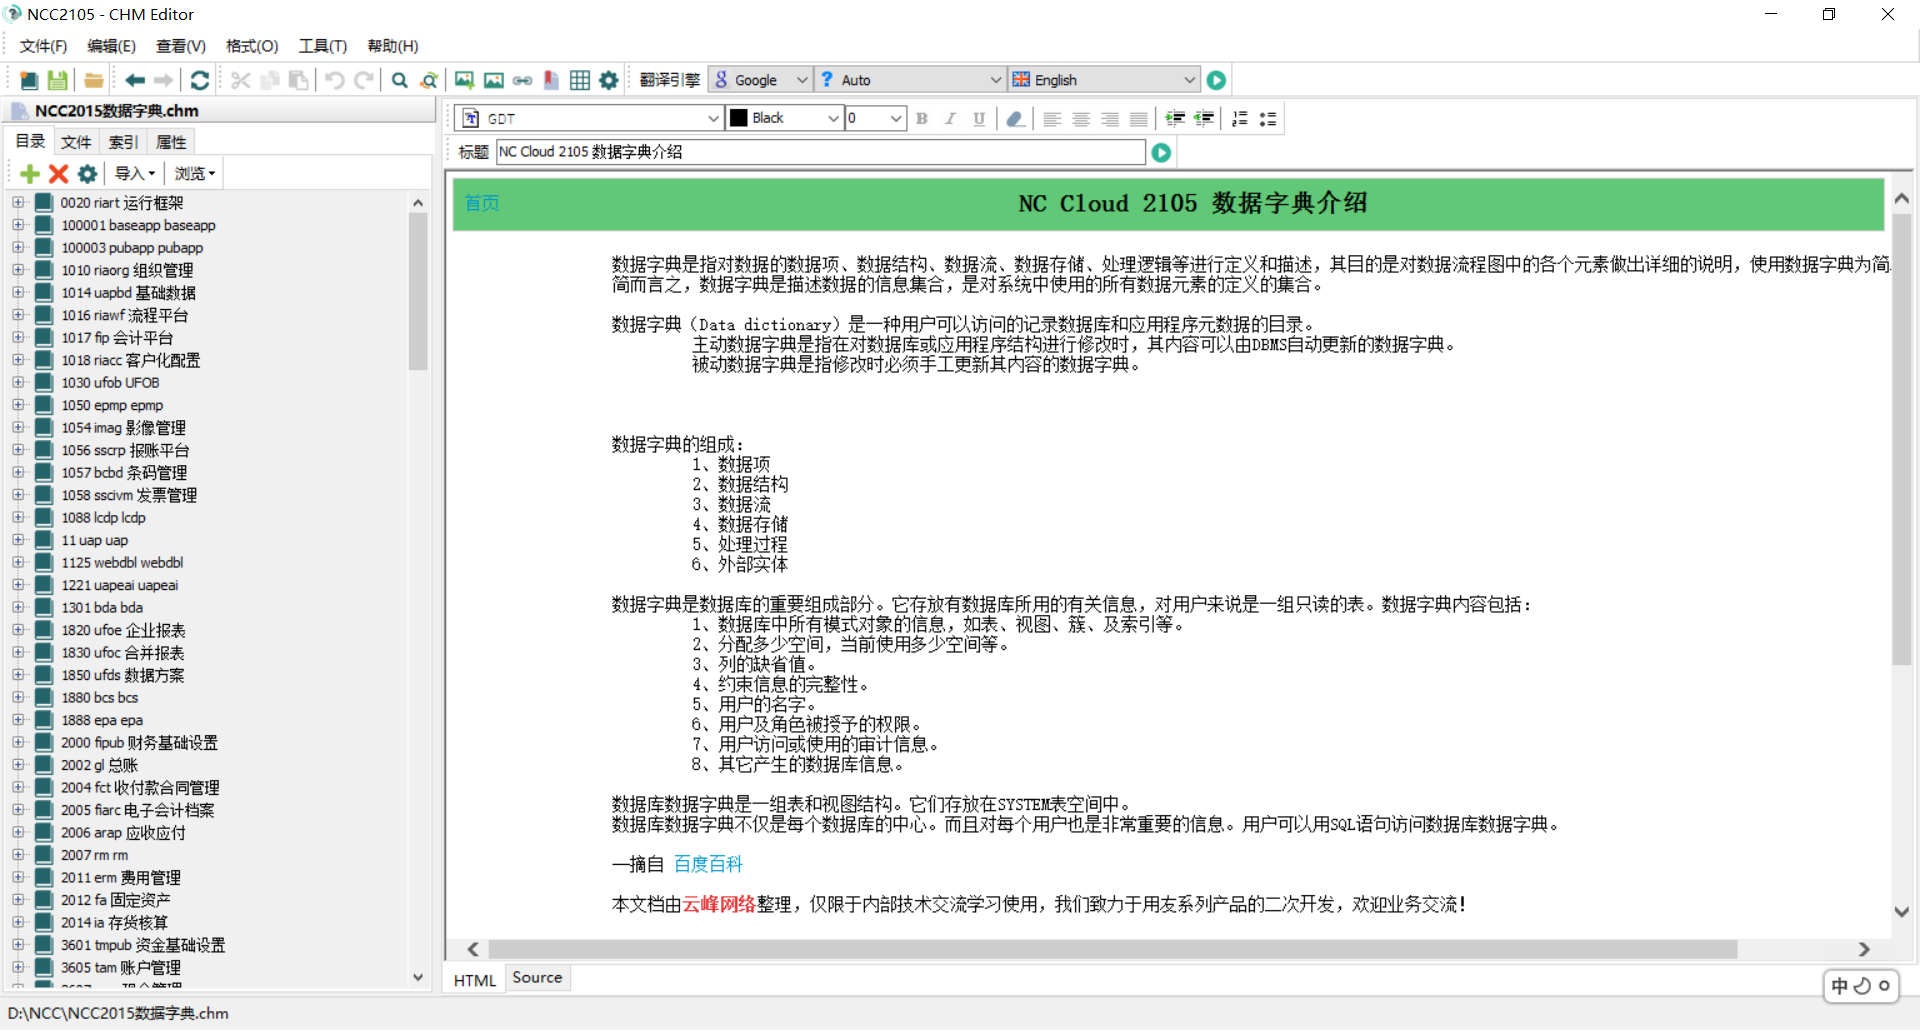Toggle underline formatting

[978, 118]
